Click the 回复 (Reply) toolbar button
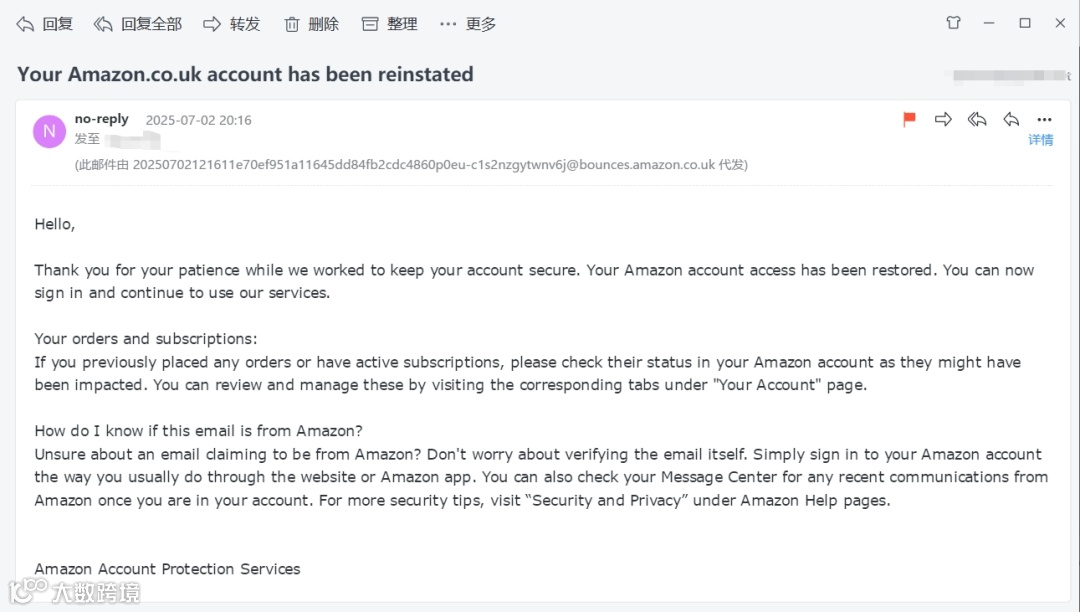This screenshot has width=1080, height=612. [x=45, y=24]
